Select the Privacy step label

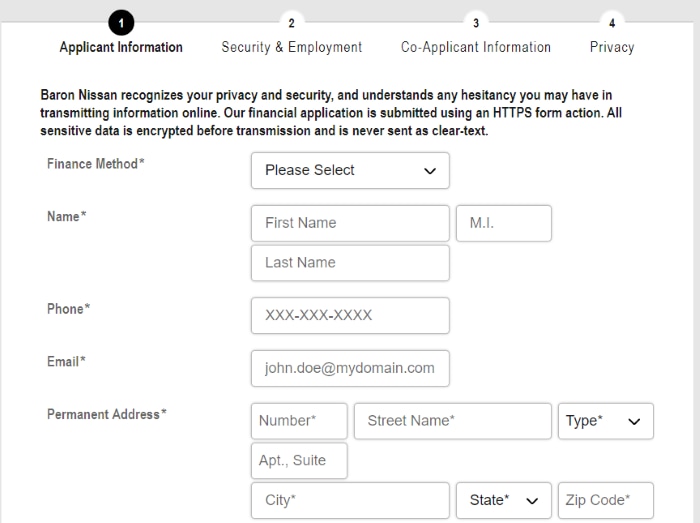point(612,47)
